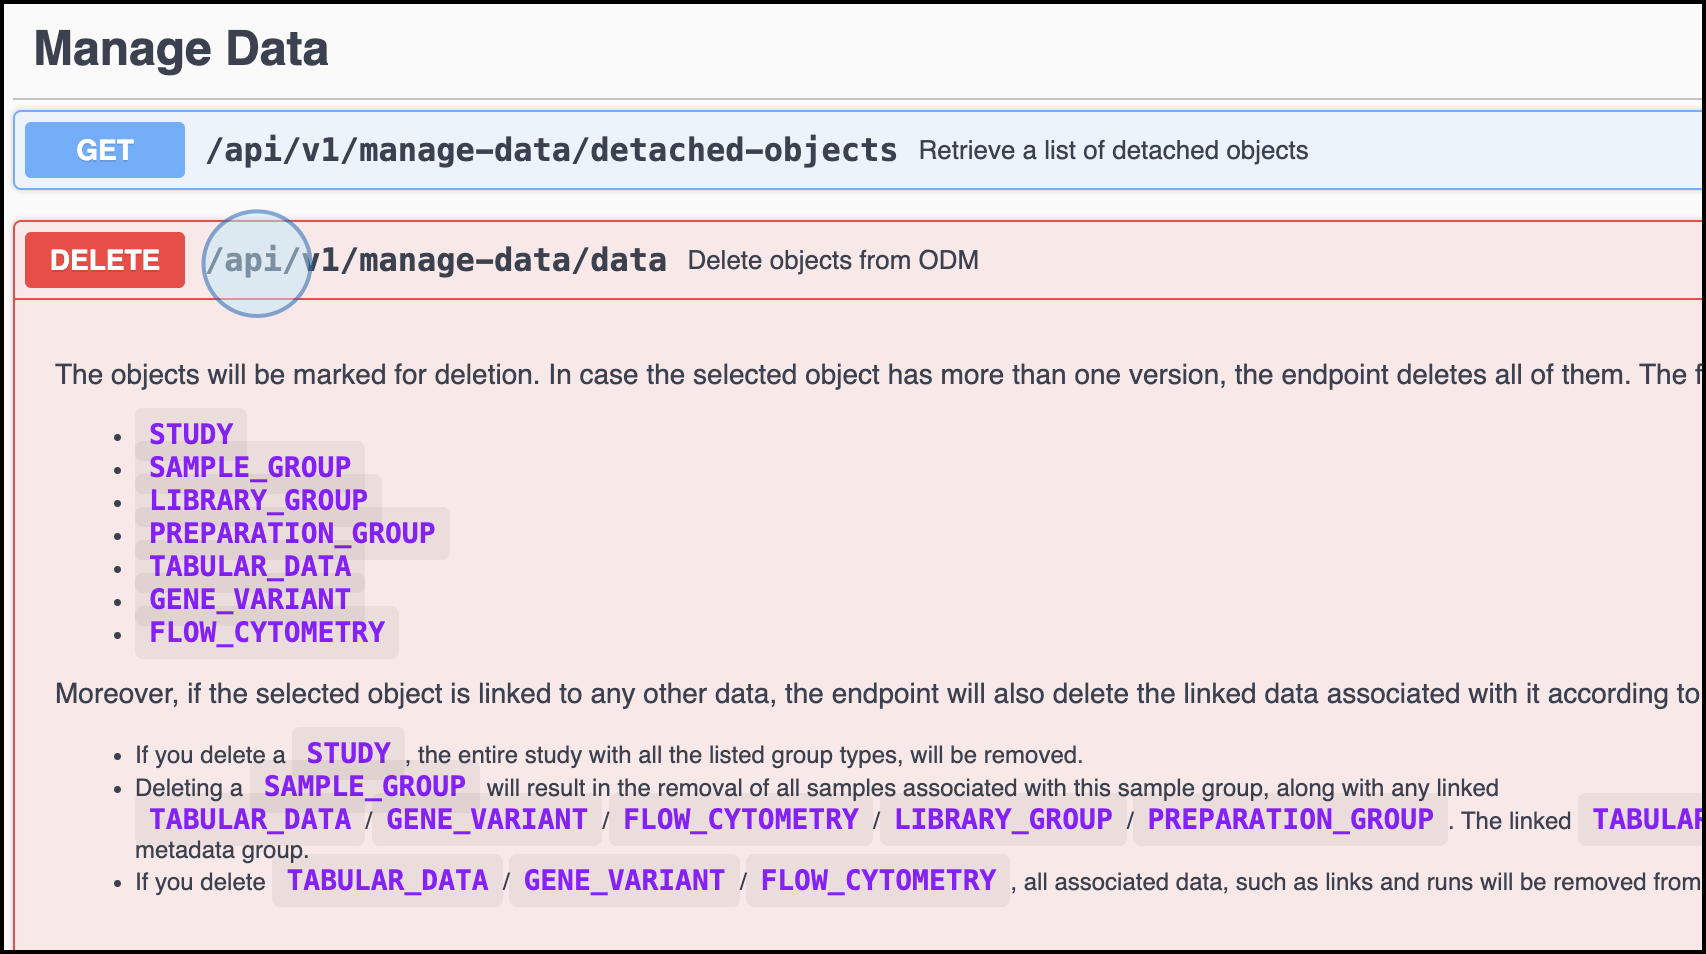Click the sentence starting 'Moreover, if the selected object'

(879, 694)
